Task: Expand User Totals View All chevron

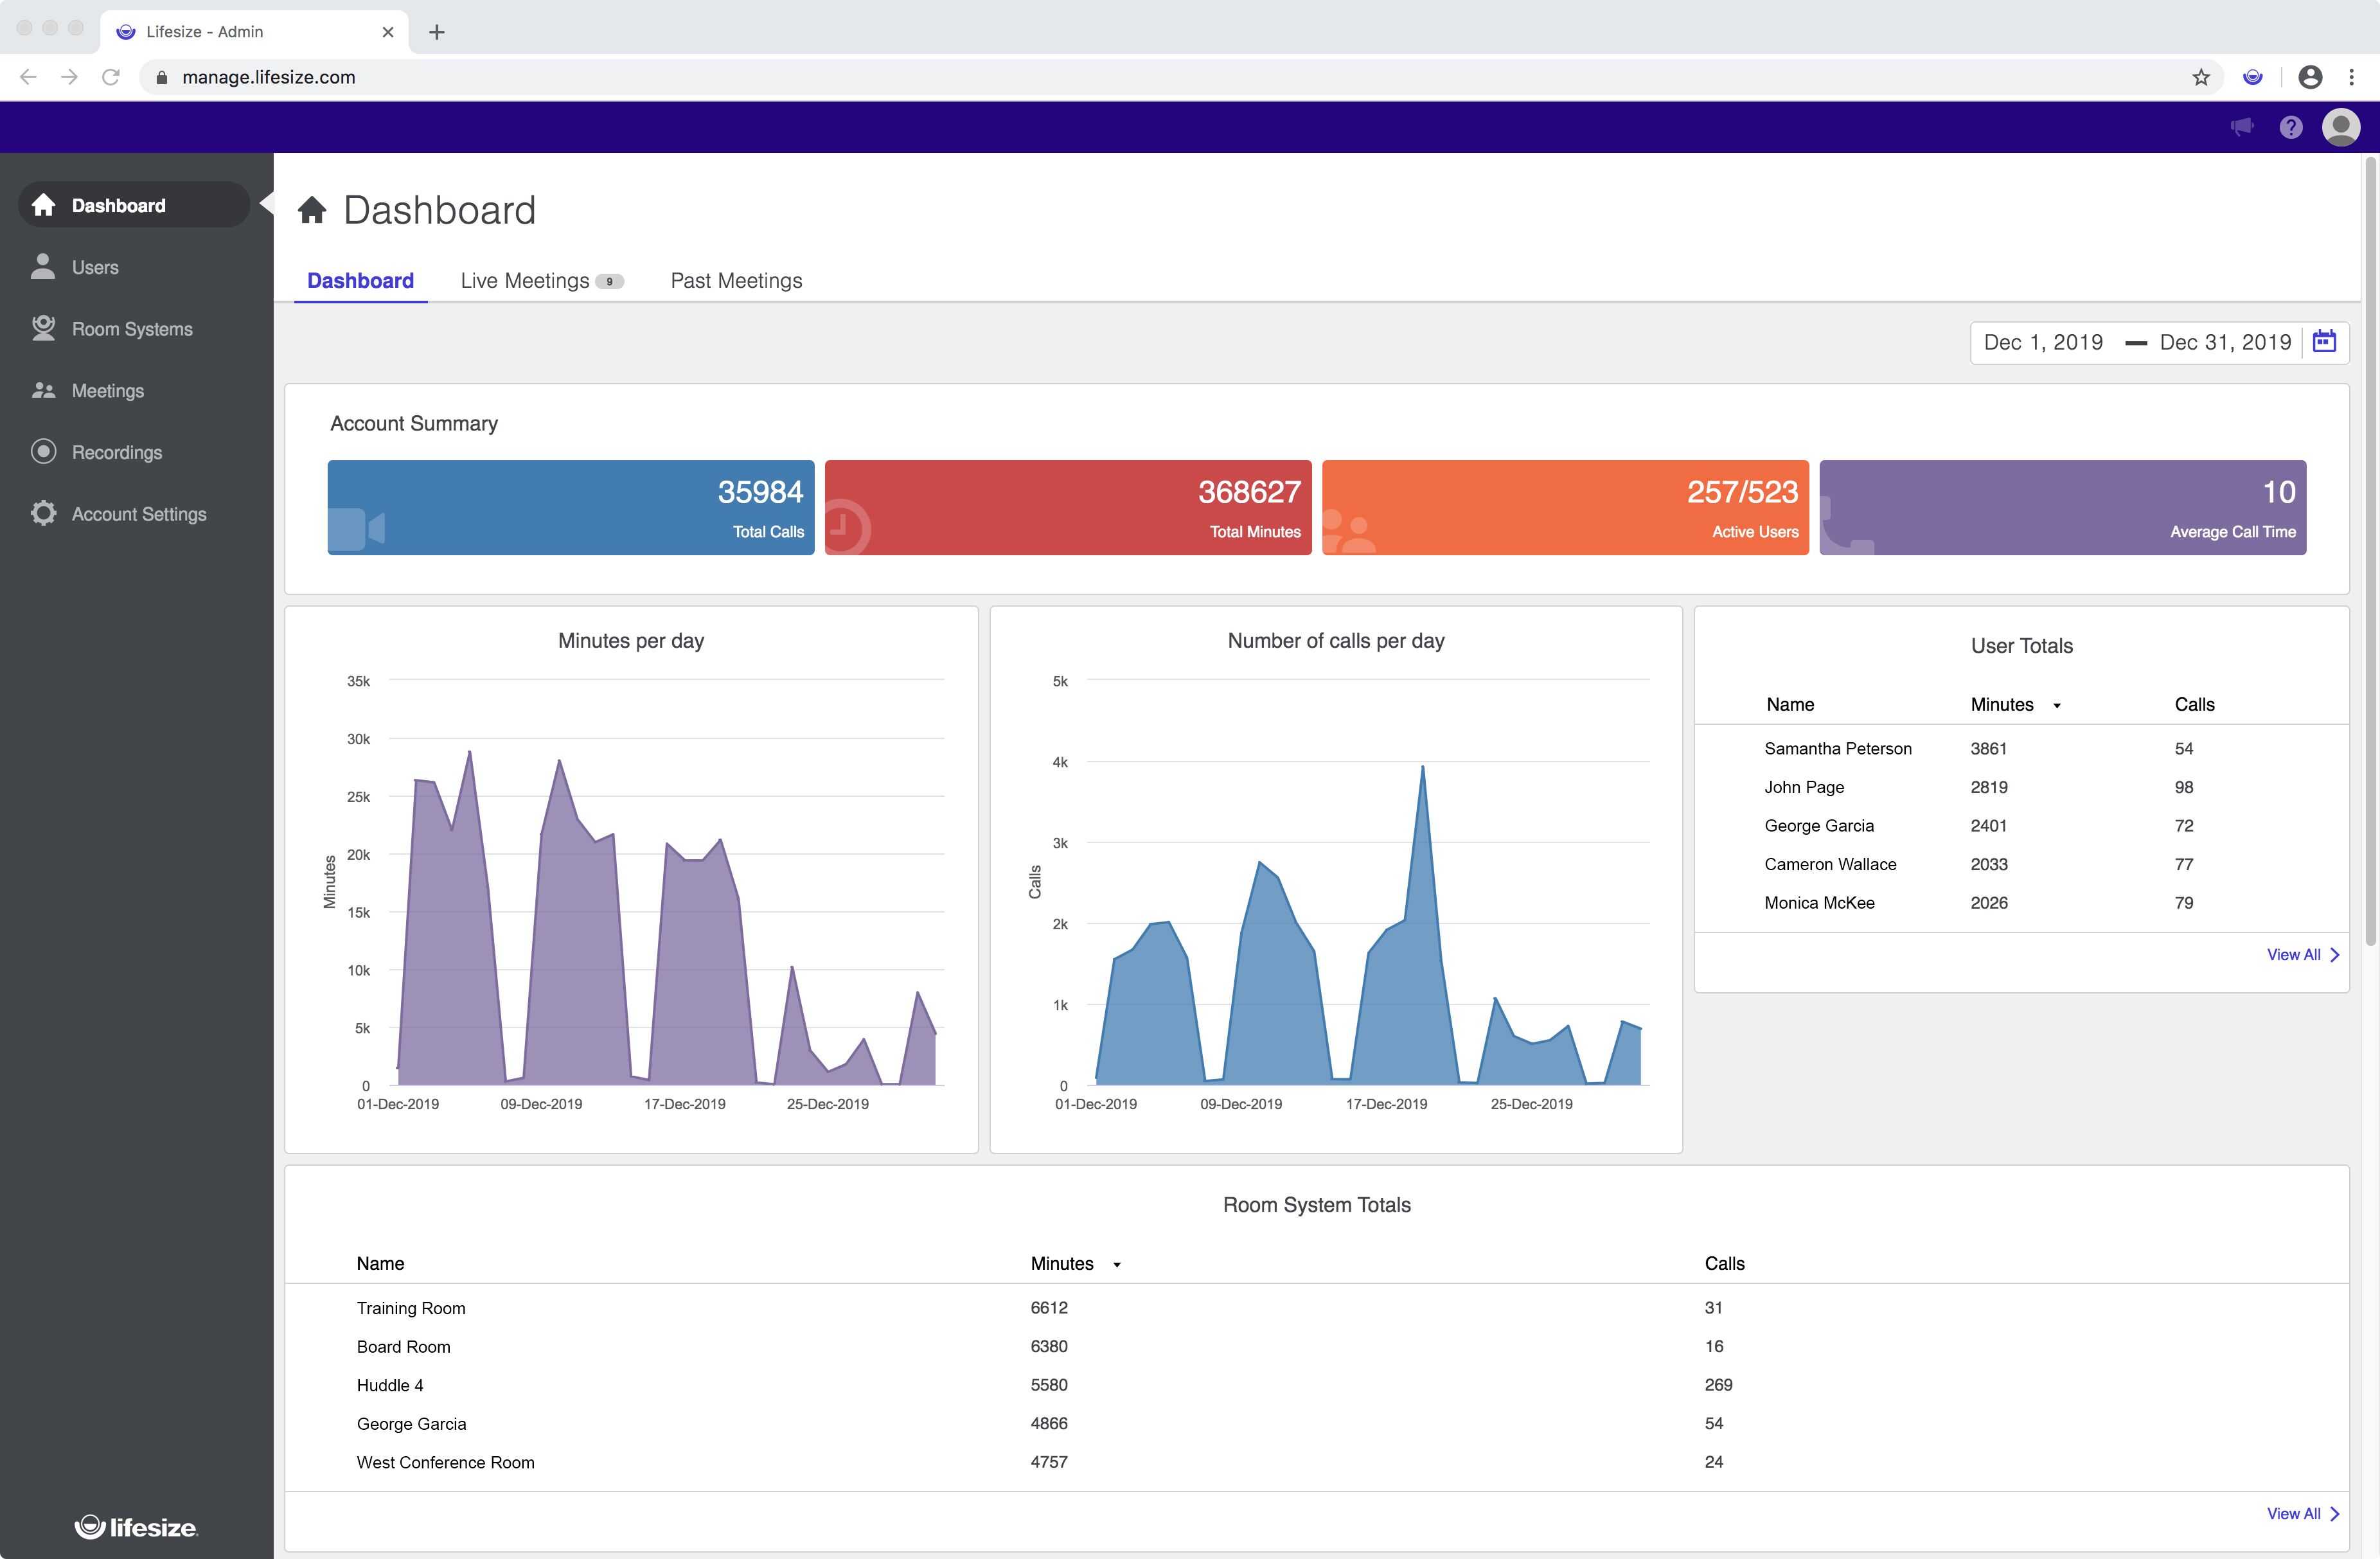Action: click(2334, 955)
